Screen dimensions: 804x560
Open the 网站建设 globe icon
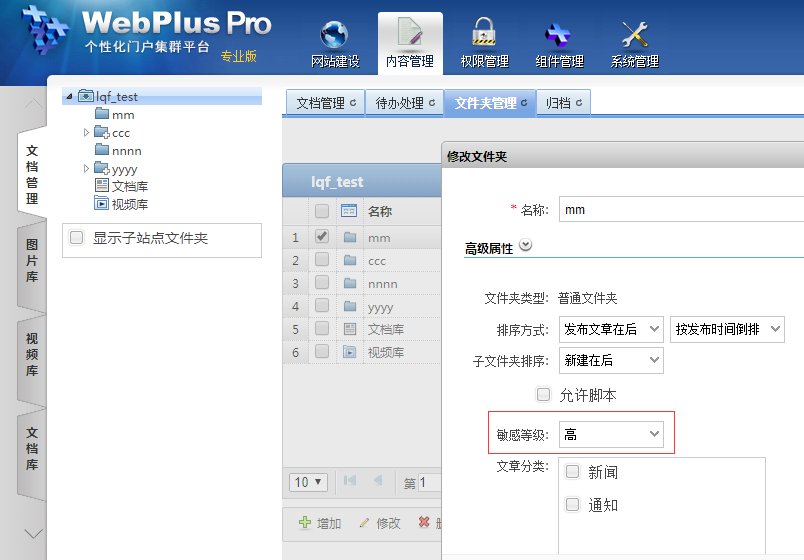(334, 35)
